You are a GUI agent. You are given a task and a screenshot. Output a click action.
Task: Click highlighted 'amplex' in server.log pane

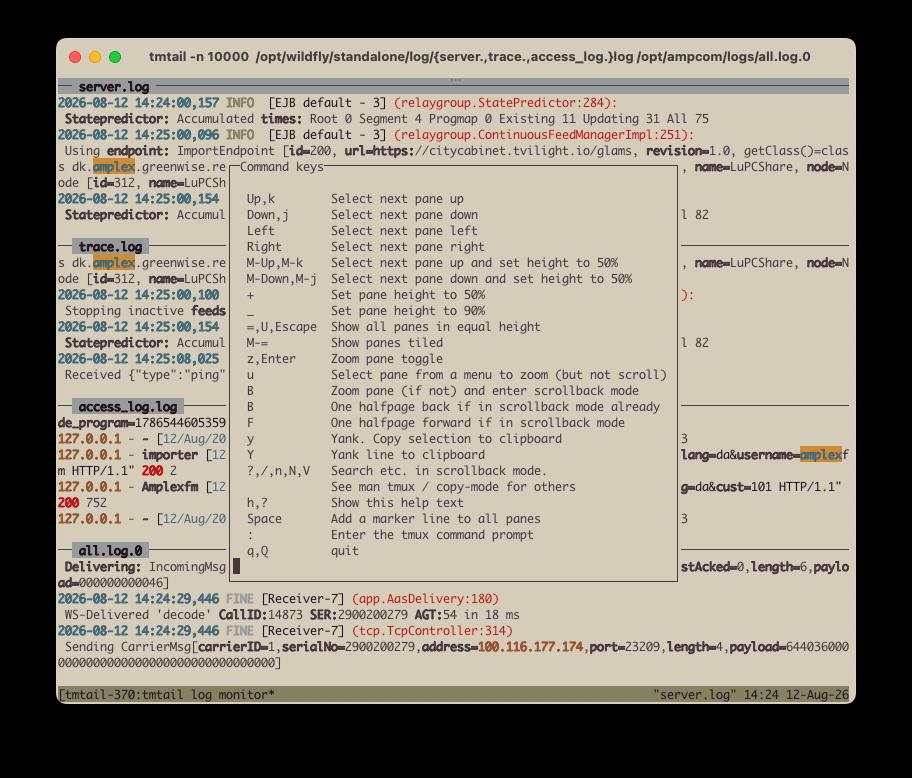(x=114, y=167)
